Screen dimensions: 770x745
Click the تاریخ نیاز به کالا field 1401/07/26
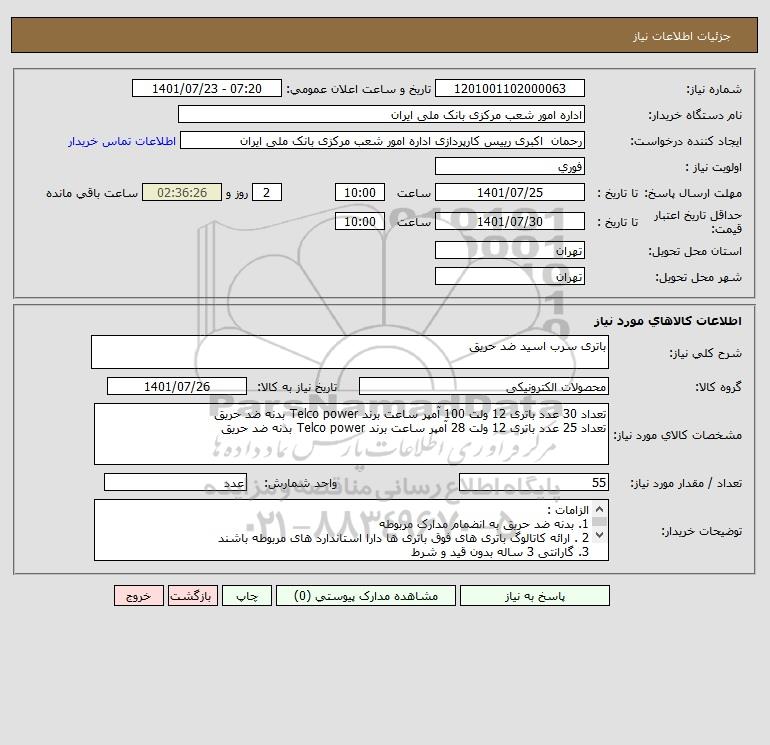pyautogui.click(x=177, y=386)
